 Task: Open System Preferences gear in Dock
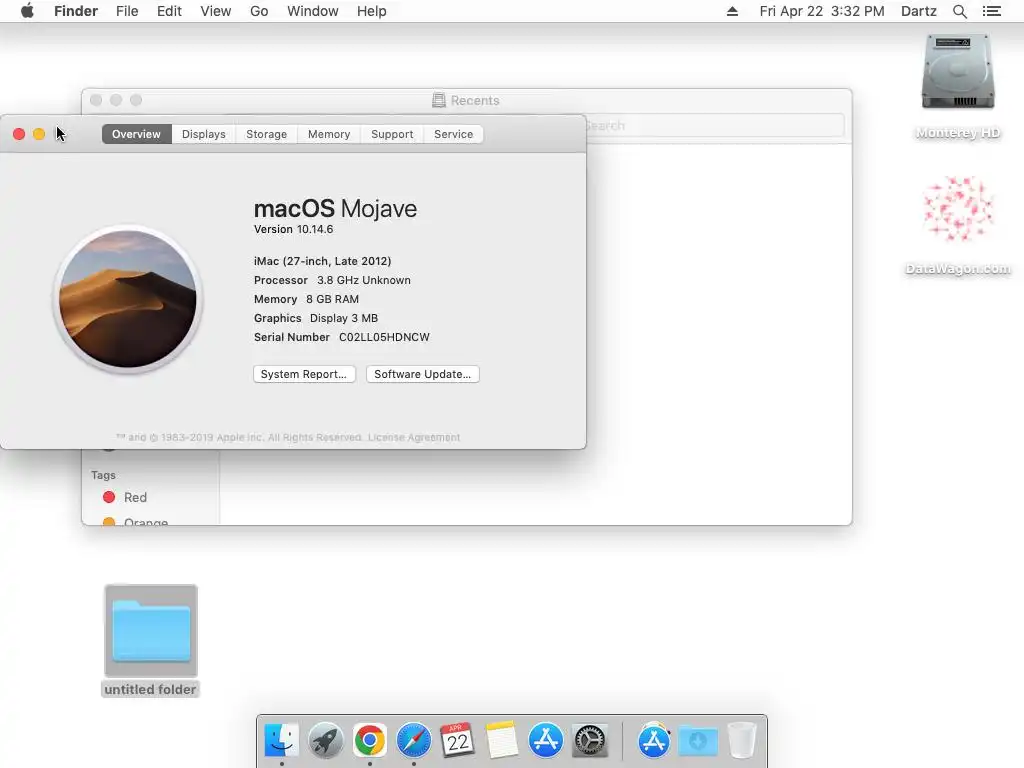590,741
